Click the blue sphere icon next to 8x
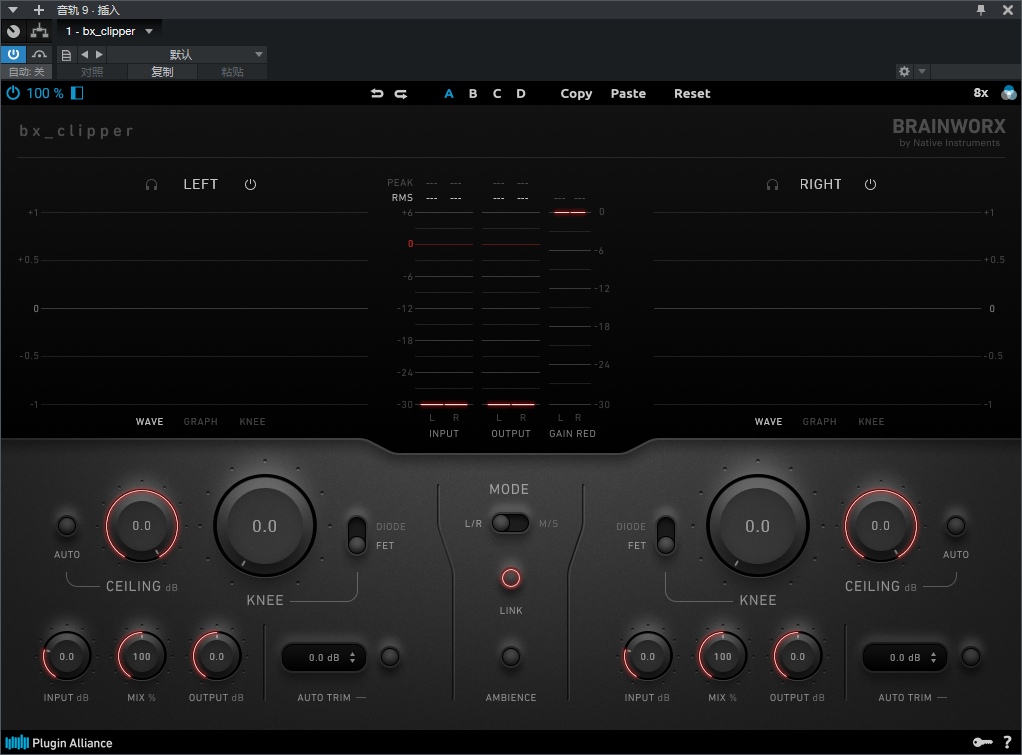The height and width of the screenshot is (755, 1022). tap(1008, 93)
